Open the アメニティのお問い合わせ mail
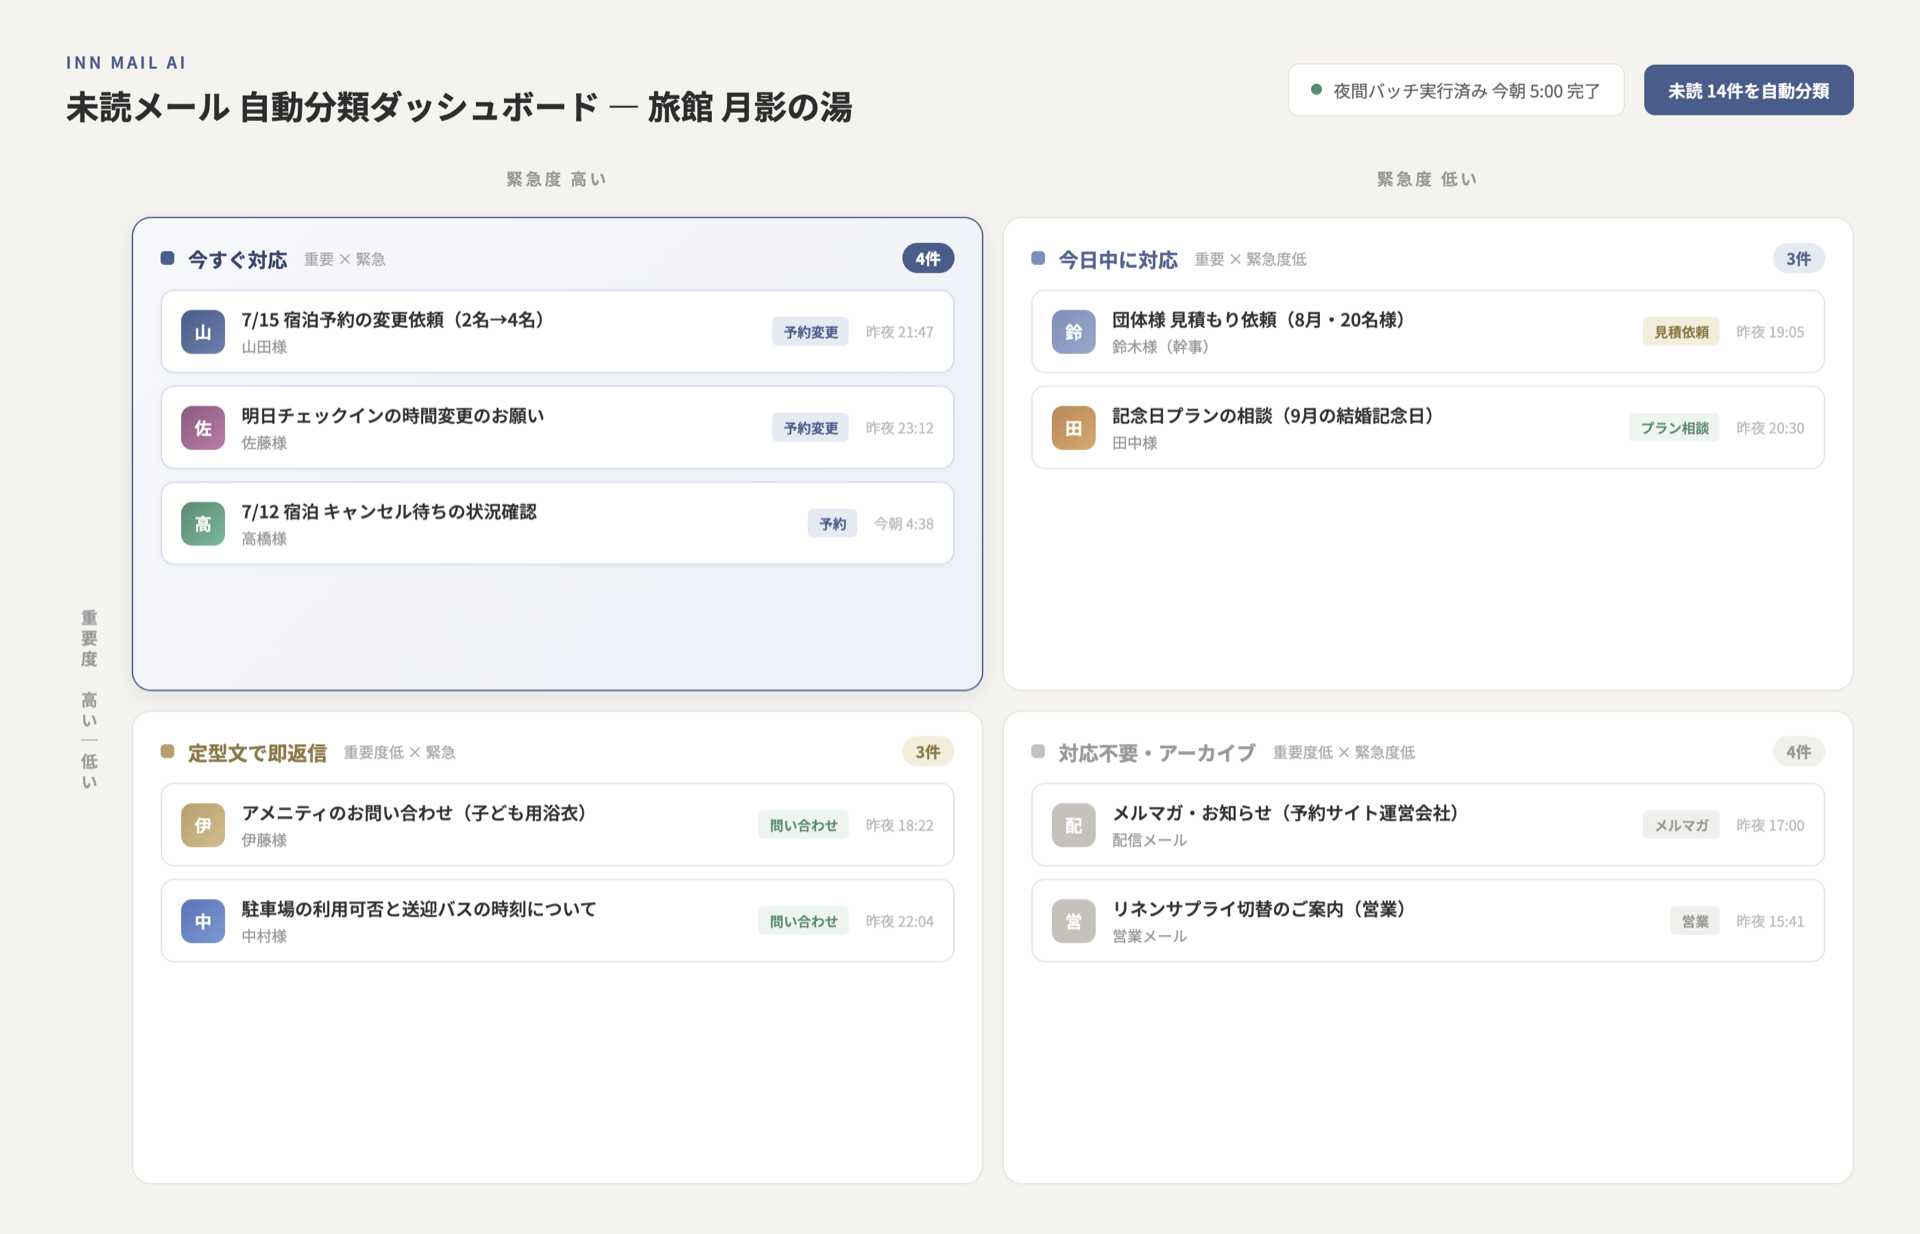The image size is (1920, 1234). [x=557, y=825]
